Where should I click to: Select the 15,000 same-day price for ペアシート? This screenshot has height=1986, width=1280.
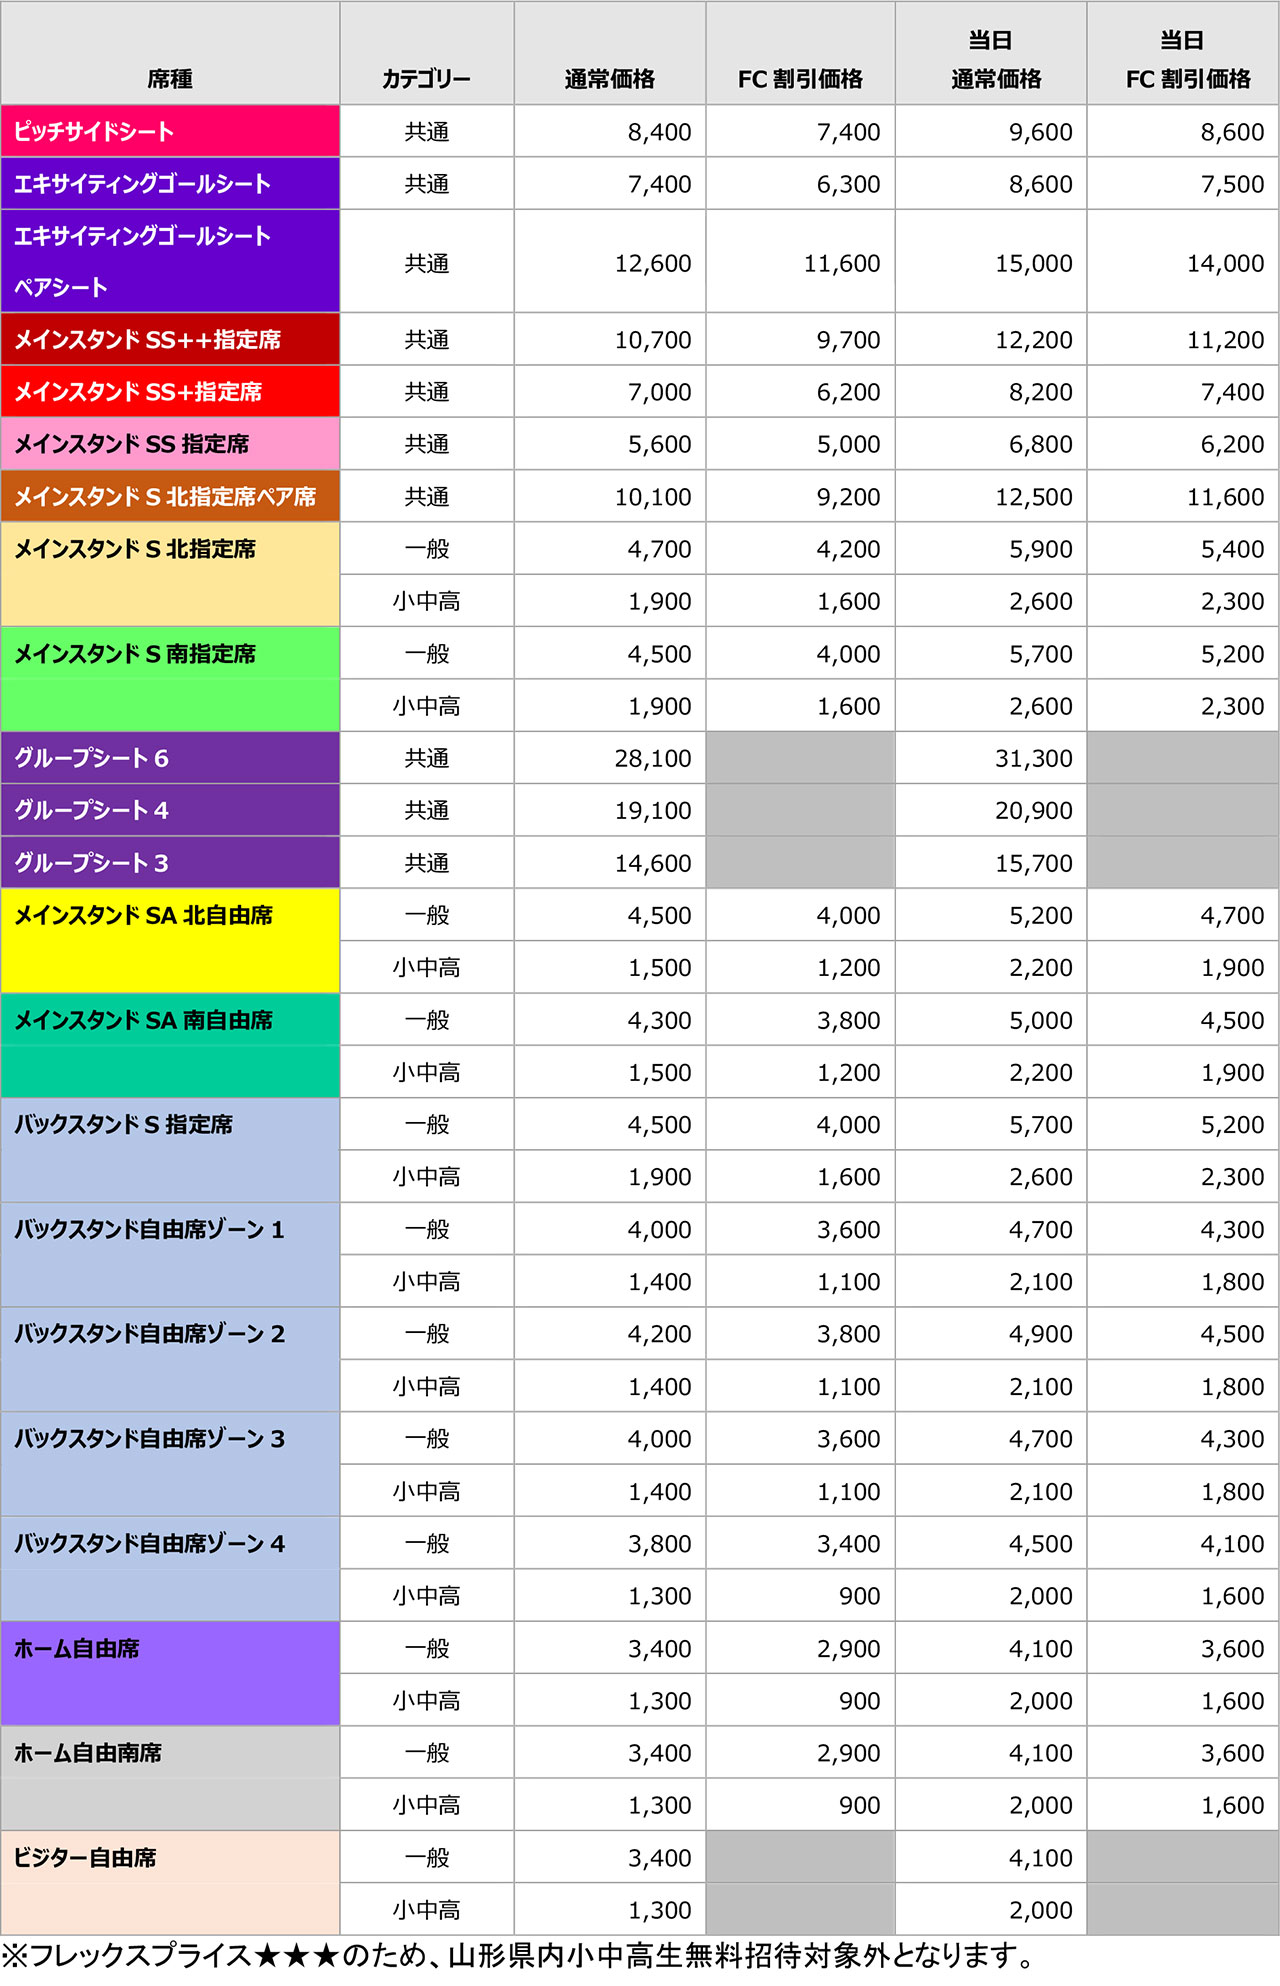pyautogui.click(x=1033, y=263)
